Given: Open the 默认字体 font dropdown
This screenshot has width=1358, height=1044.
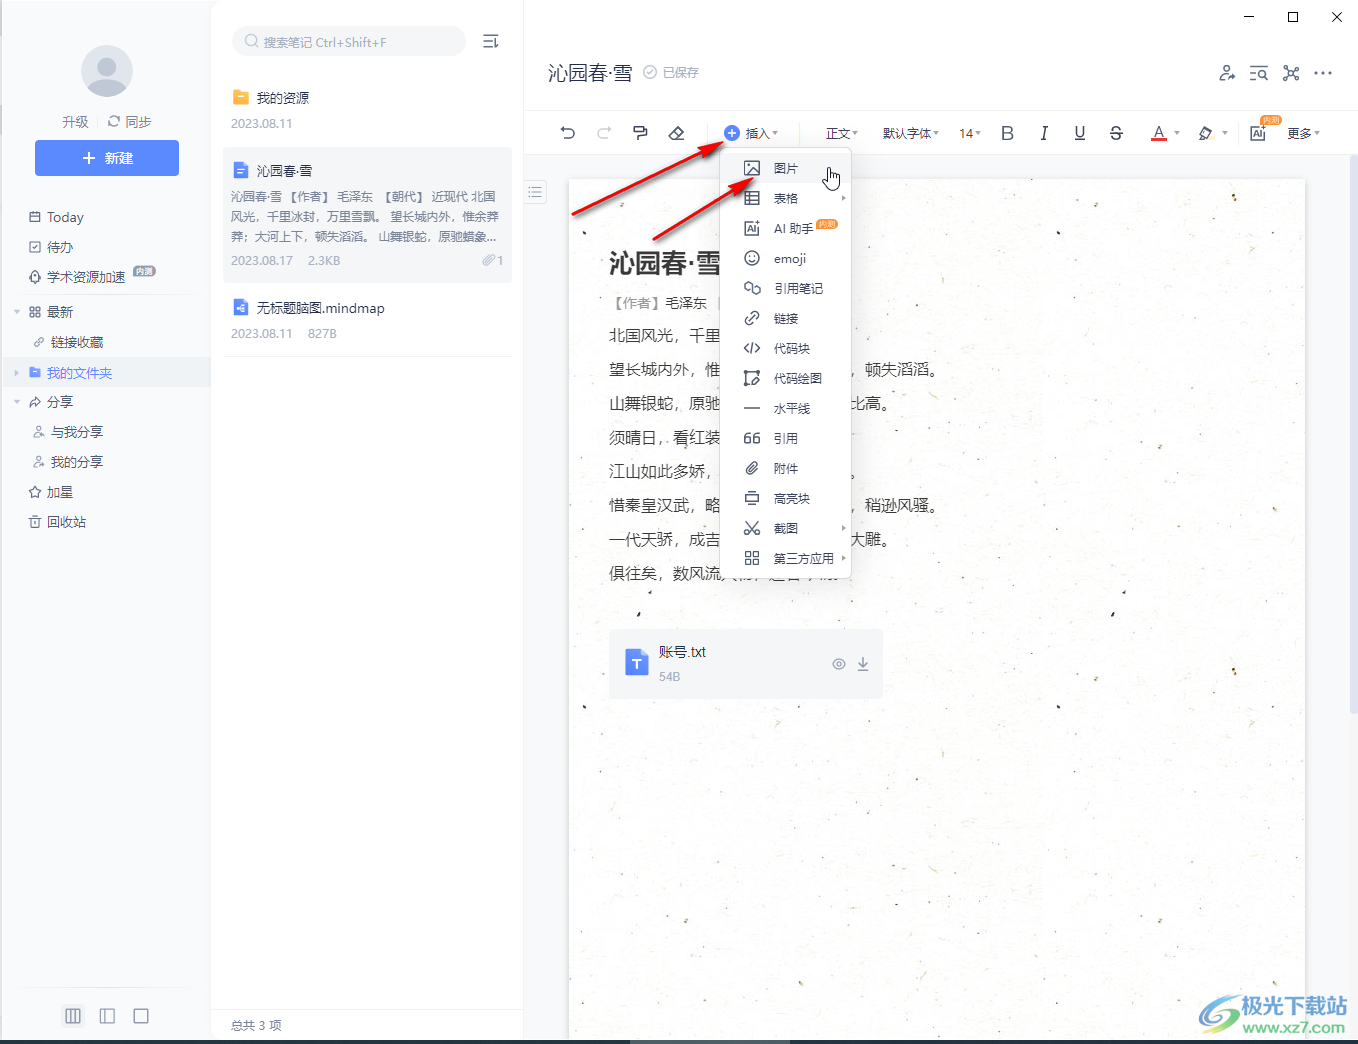Looking at the screenshot, I should [910, 133].
